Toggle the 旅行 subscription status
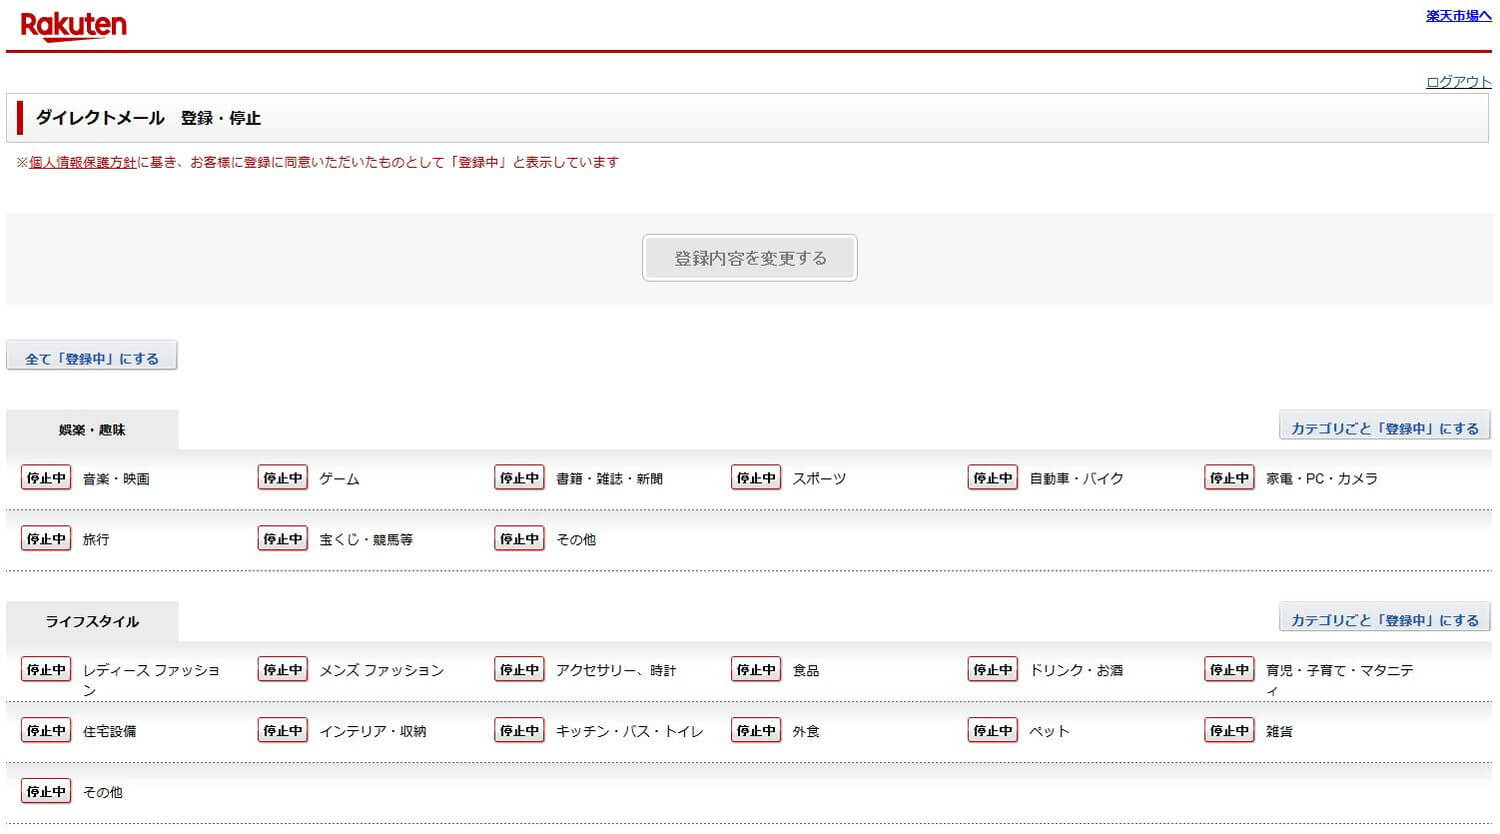Viewport: 1500px width, 834px height. (46, 539)
